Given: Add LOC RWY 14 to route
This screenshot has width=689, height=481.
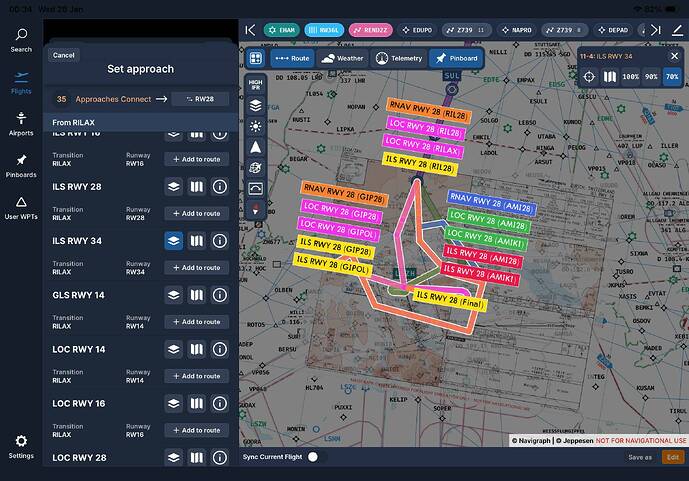Looking at the screenshot, I should tap(196, 376).
